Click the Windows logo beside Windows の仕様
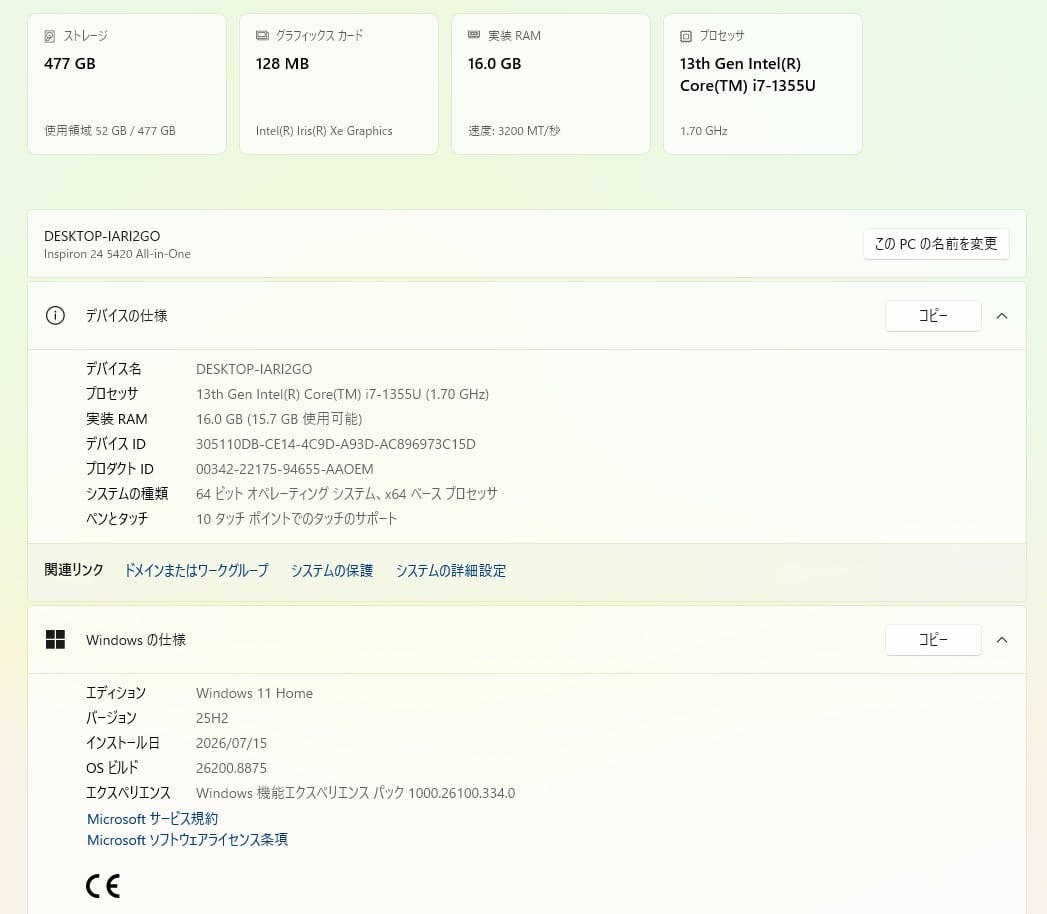 pos(55,640)
